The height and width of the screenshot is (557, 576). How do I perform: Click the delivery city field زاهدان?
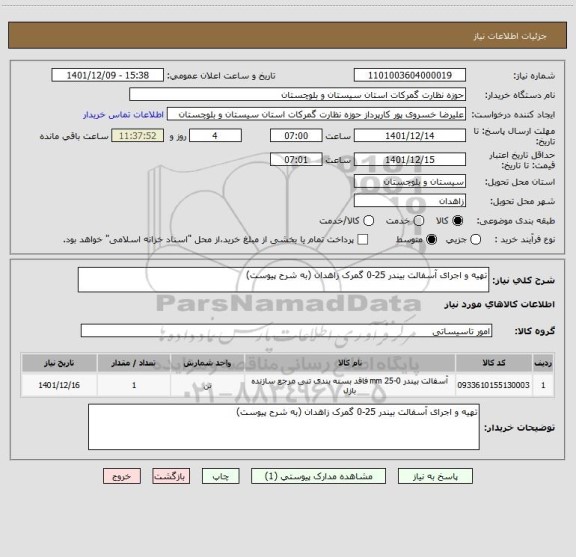[x=410, y=201]
